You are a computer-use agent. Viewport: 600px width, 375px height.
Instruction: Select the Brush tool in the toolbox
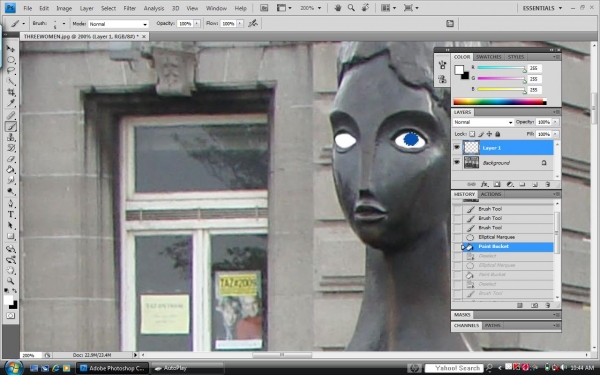point(11,126)
